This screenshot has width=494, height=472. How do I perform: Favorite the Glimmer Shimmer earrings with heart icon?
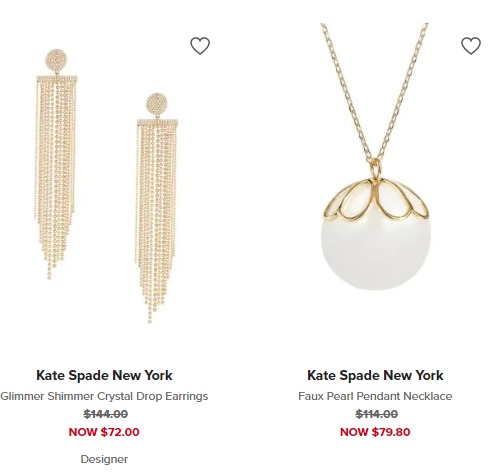(x=200, y=46)
